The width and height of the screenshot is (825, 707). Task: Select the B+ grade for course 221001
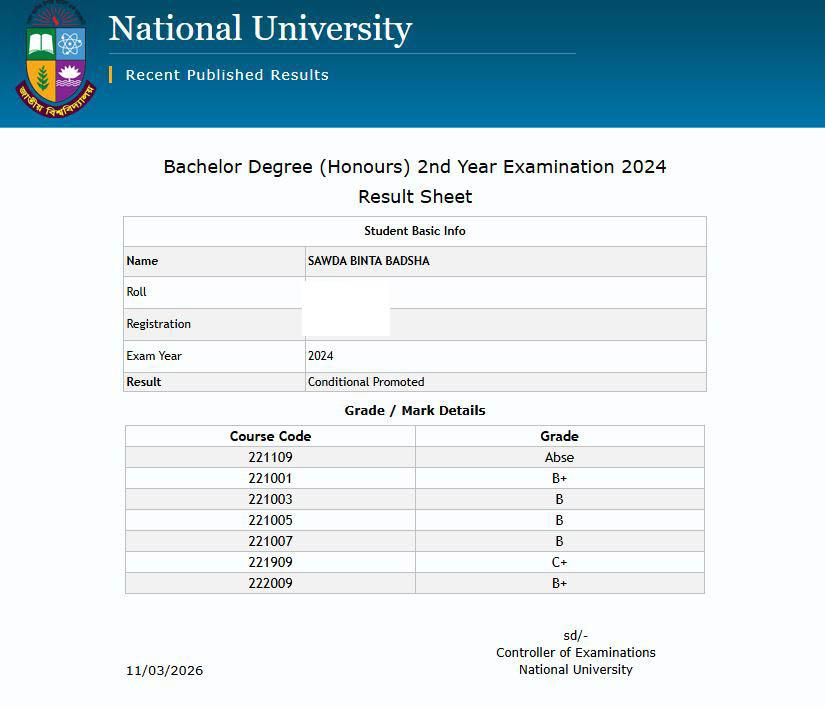click(x=559, y=478)
